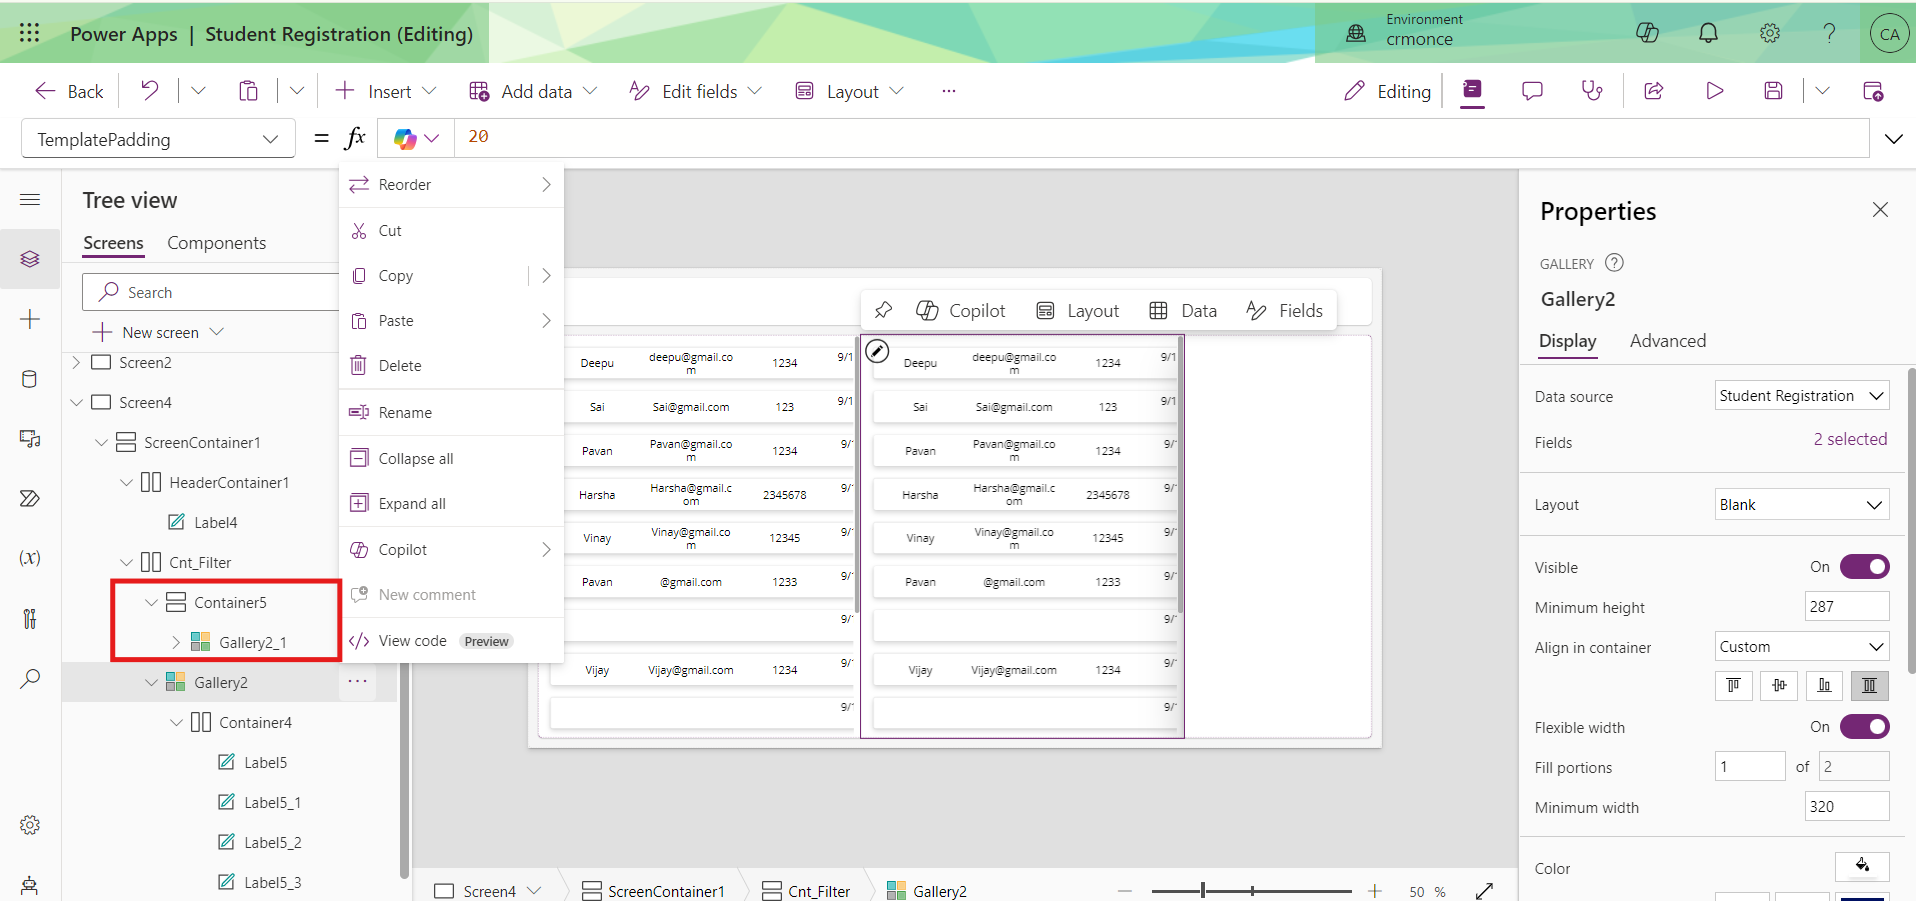The height and width of the screenshot is (901, 1916).
Task: Choose Collapse all from the context menu
Action: 451,459
